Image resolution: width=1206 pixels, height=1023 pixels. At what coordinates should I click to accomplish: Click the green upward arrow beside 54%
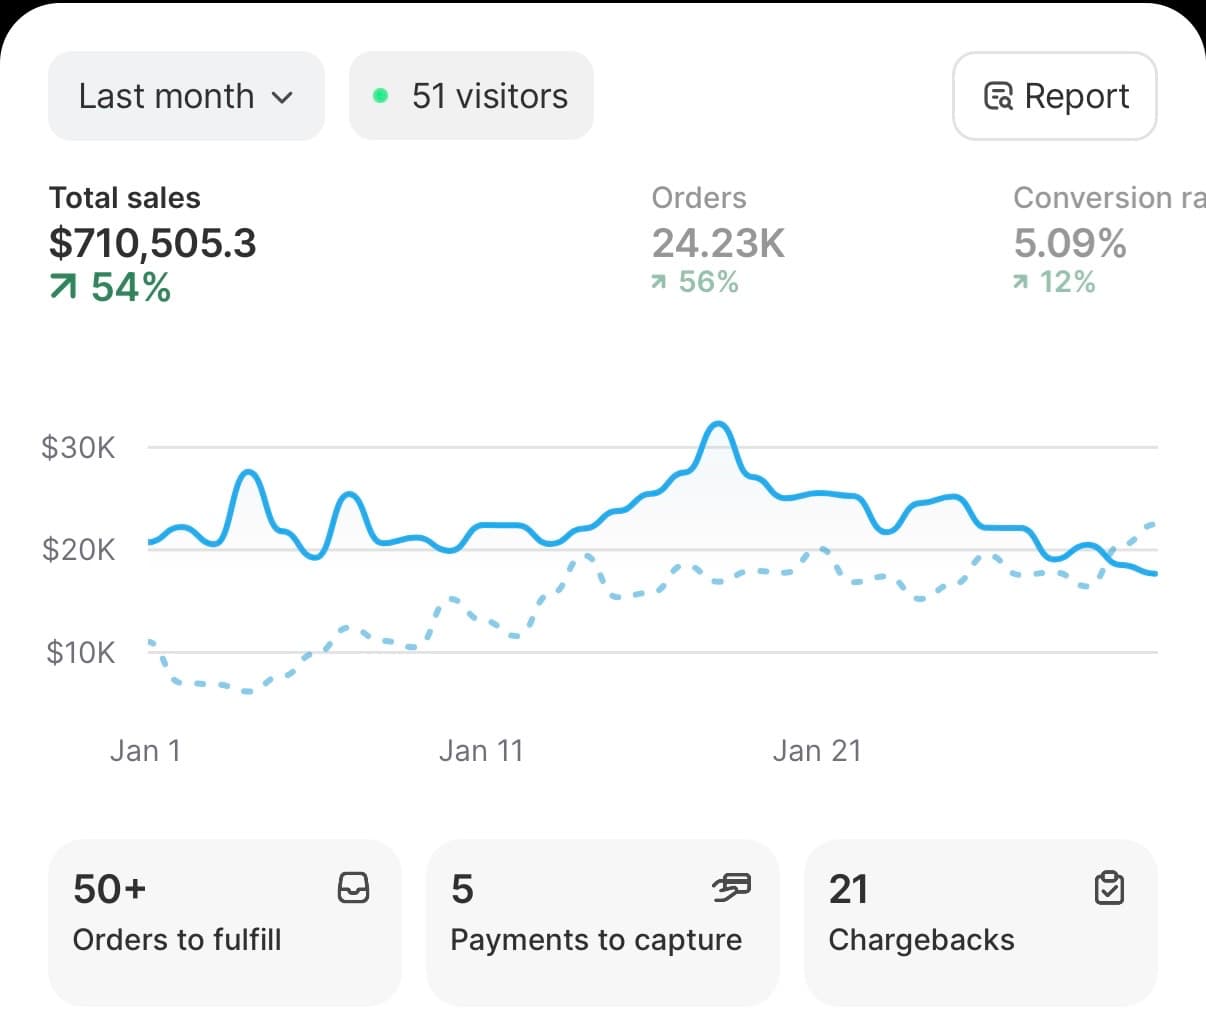(62, 287)
